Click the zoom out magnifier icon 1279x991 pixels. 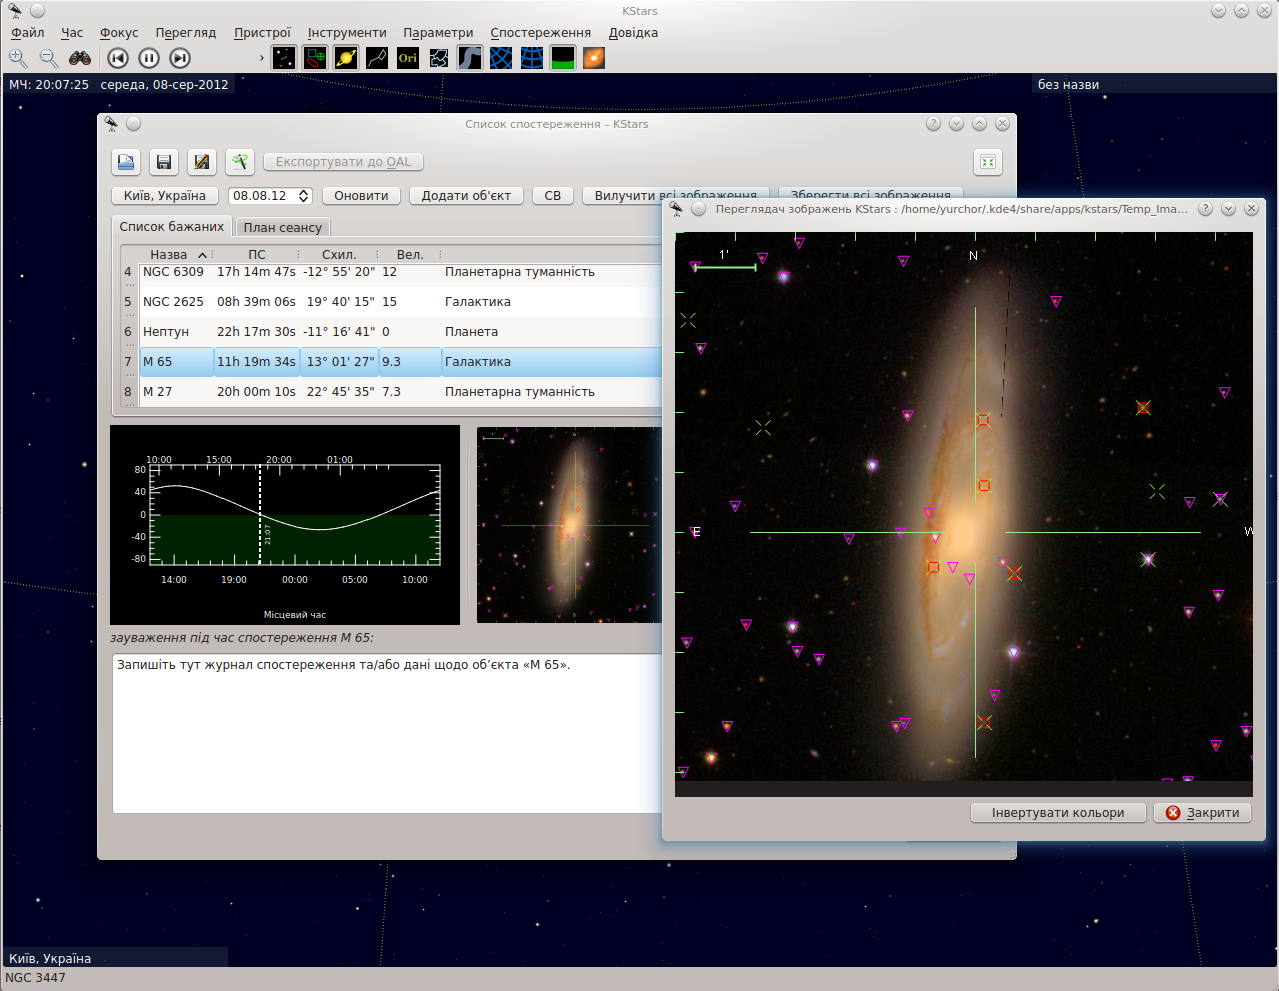49,58
